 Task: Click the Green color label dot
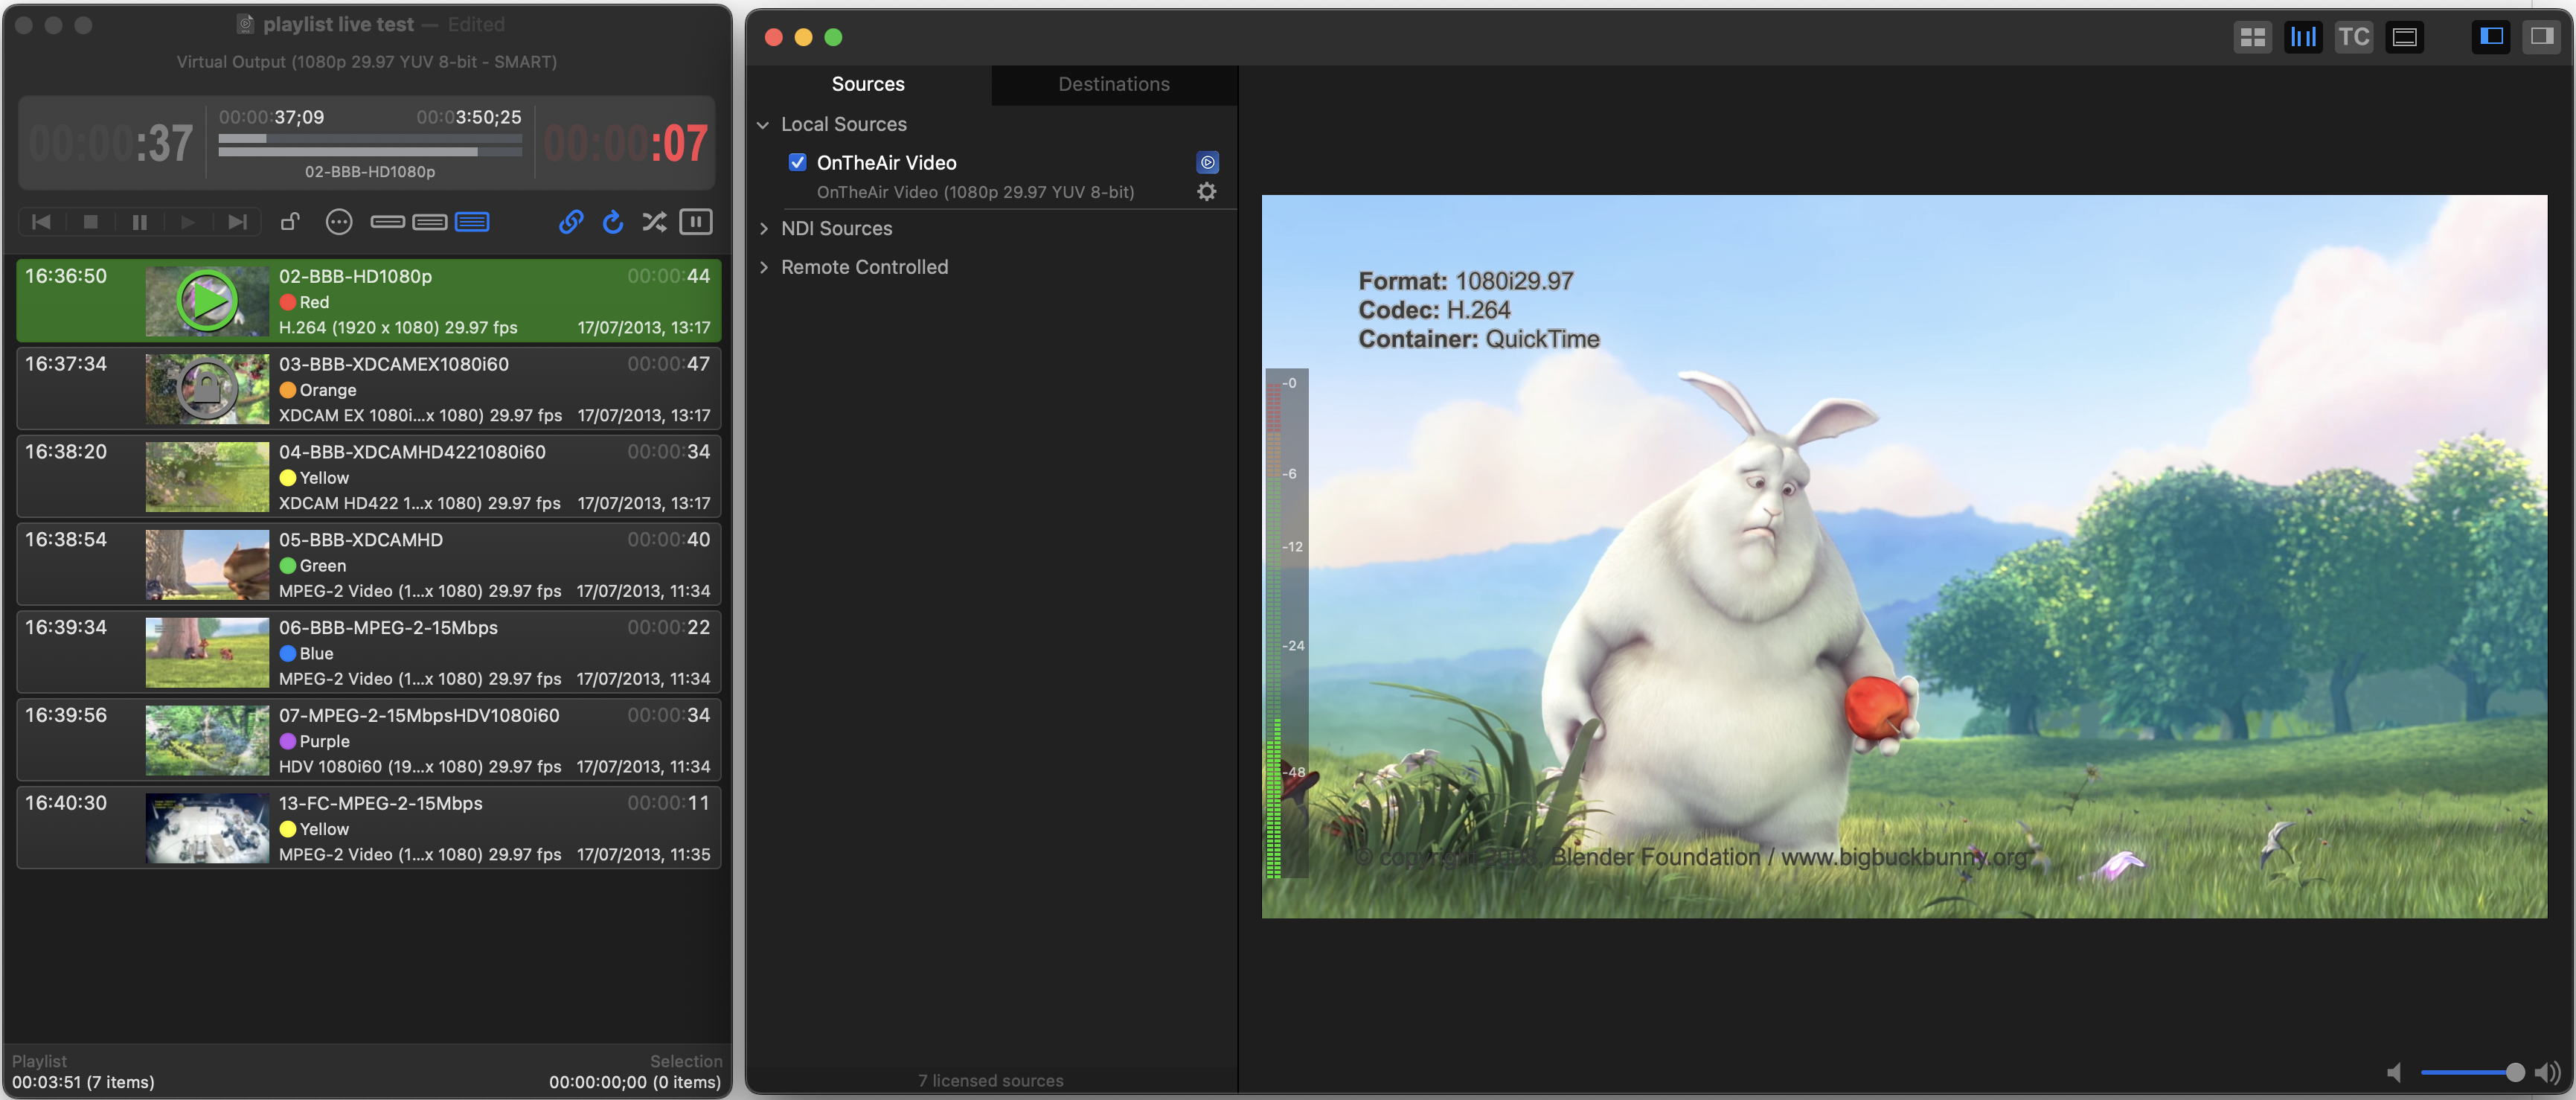click(x=288, y=565)
